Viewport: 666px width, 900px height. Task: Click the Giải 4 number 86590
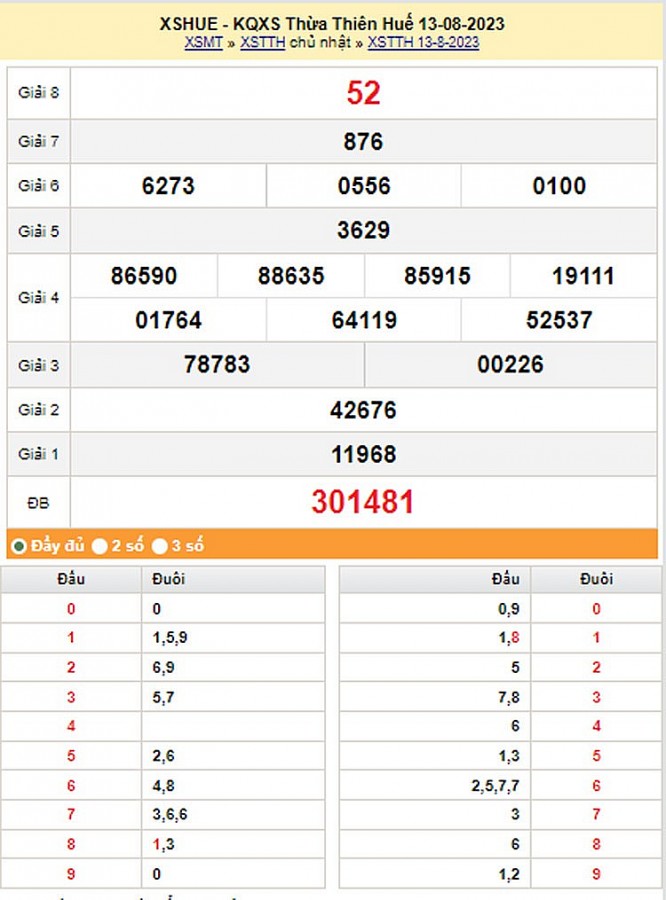tap(144, 276)
